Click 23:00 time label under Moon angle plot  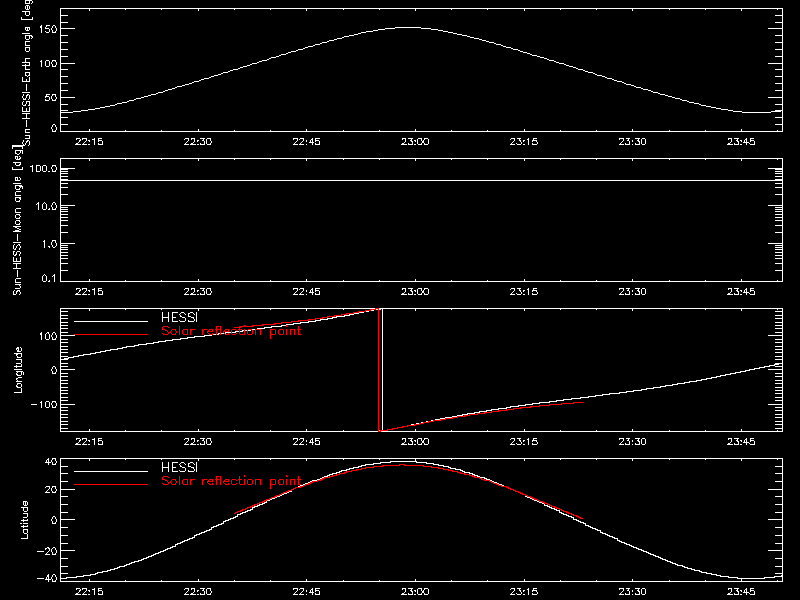click(415, 291)
